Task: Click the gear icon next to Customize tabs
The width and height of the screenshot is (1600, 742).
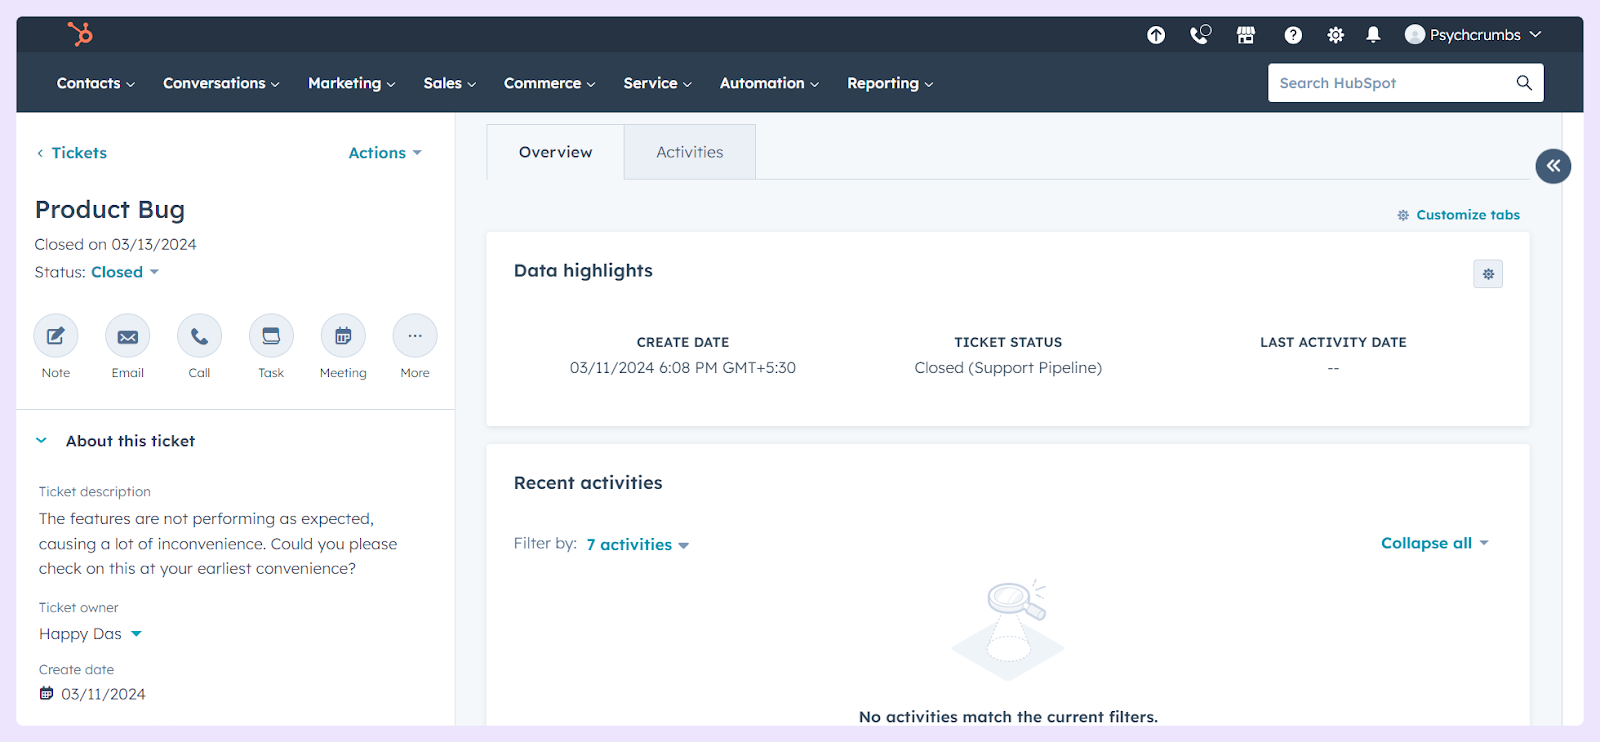Action: [x=1403, y=215]
